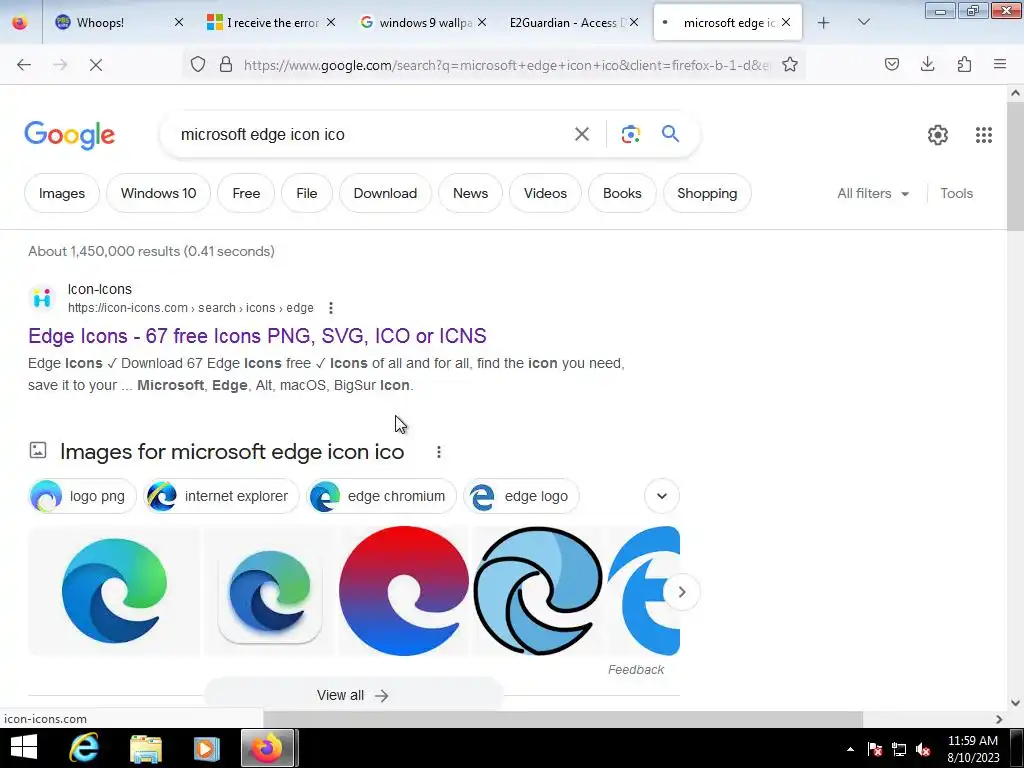1024x768 pixels.
Task: Click the site security padlock icon
Action: (226, 64)
